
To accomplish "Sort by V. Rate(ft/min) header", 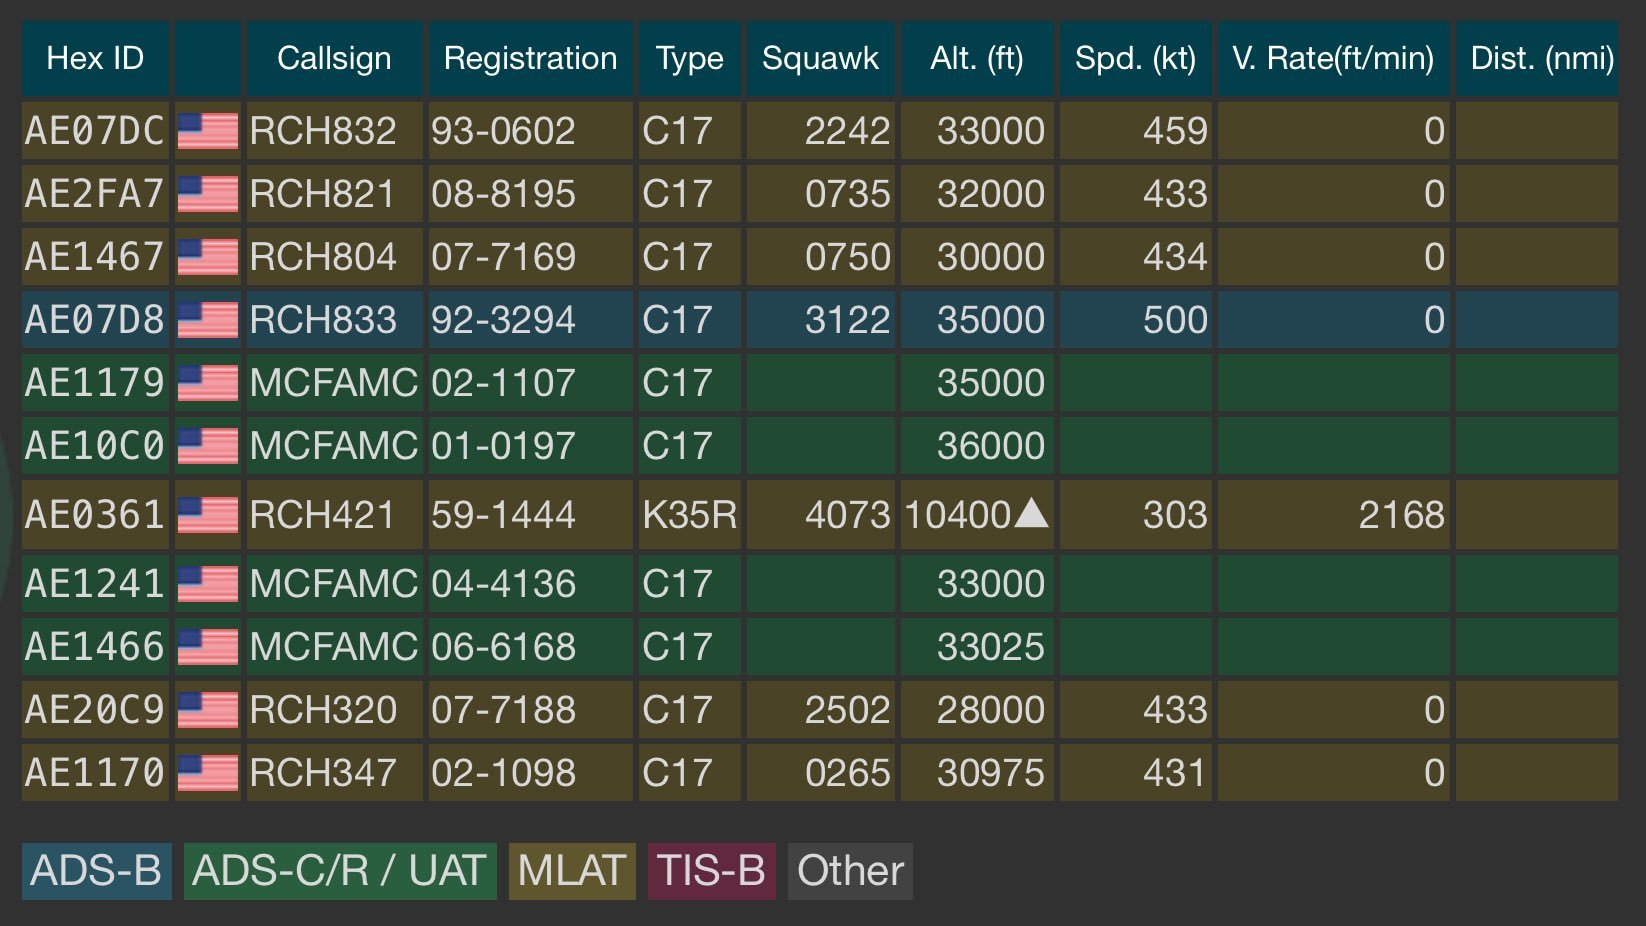I will 1332,59.
